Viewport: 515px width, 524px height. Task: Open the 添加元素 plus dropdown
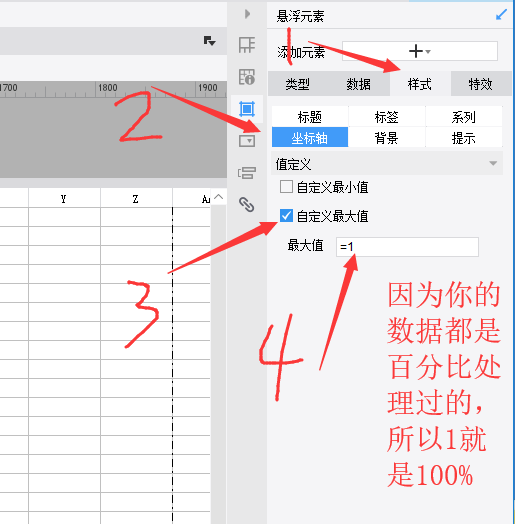point(420,51)
